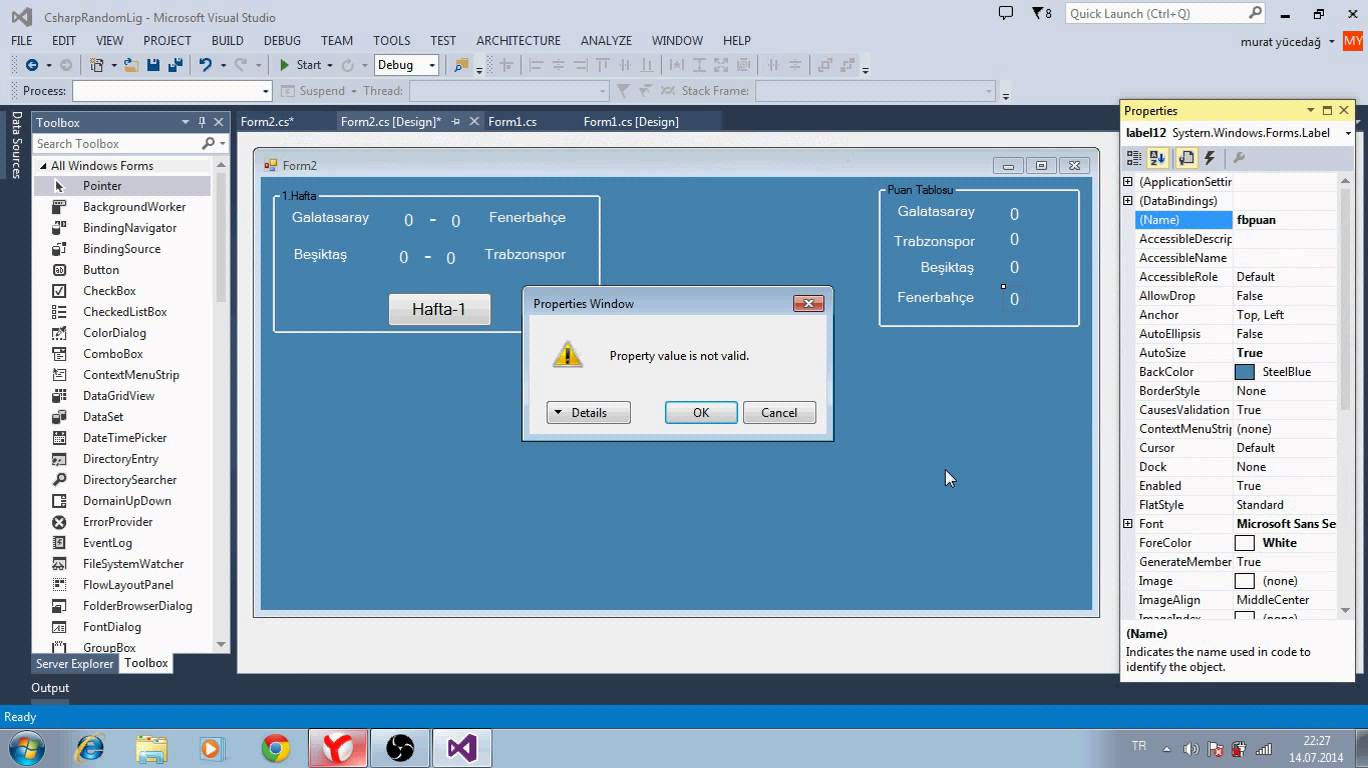The image size is (1368, 768).
Task: Expand the (DataBindings) property
Action: click(x=1128, y=201)
